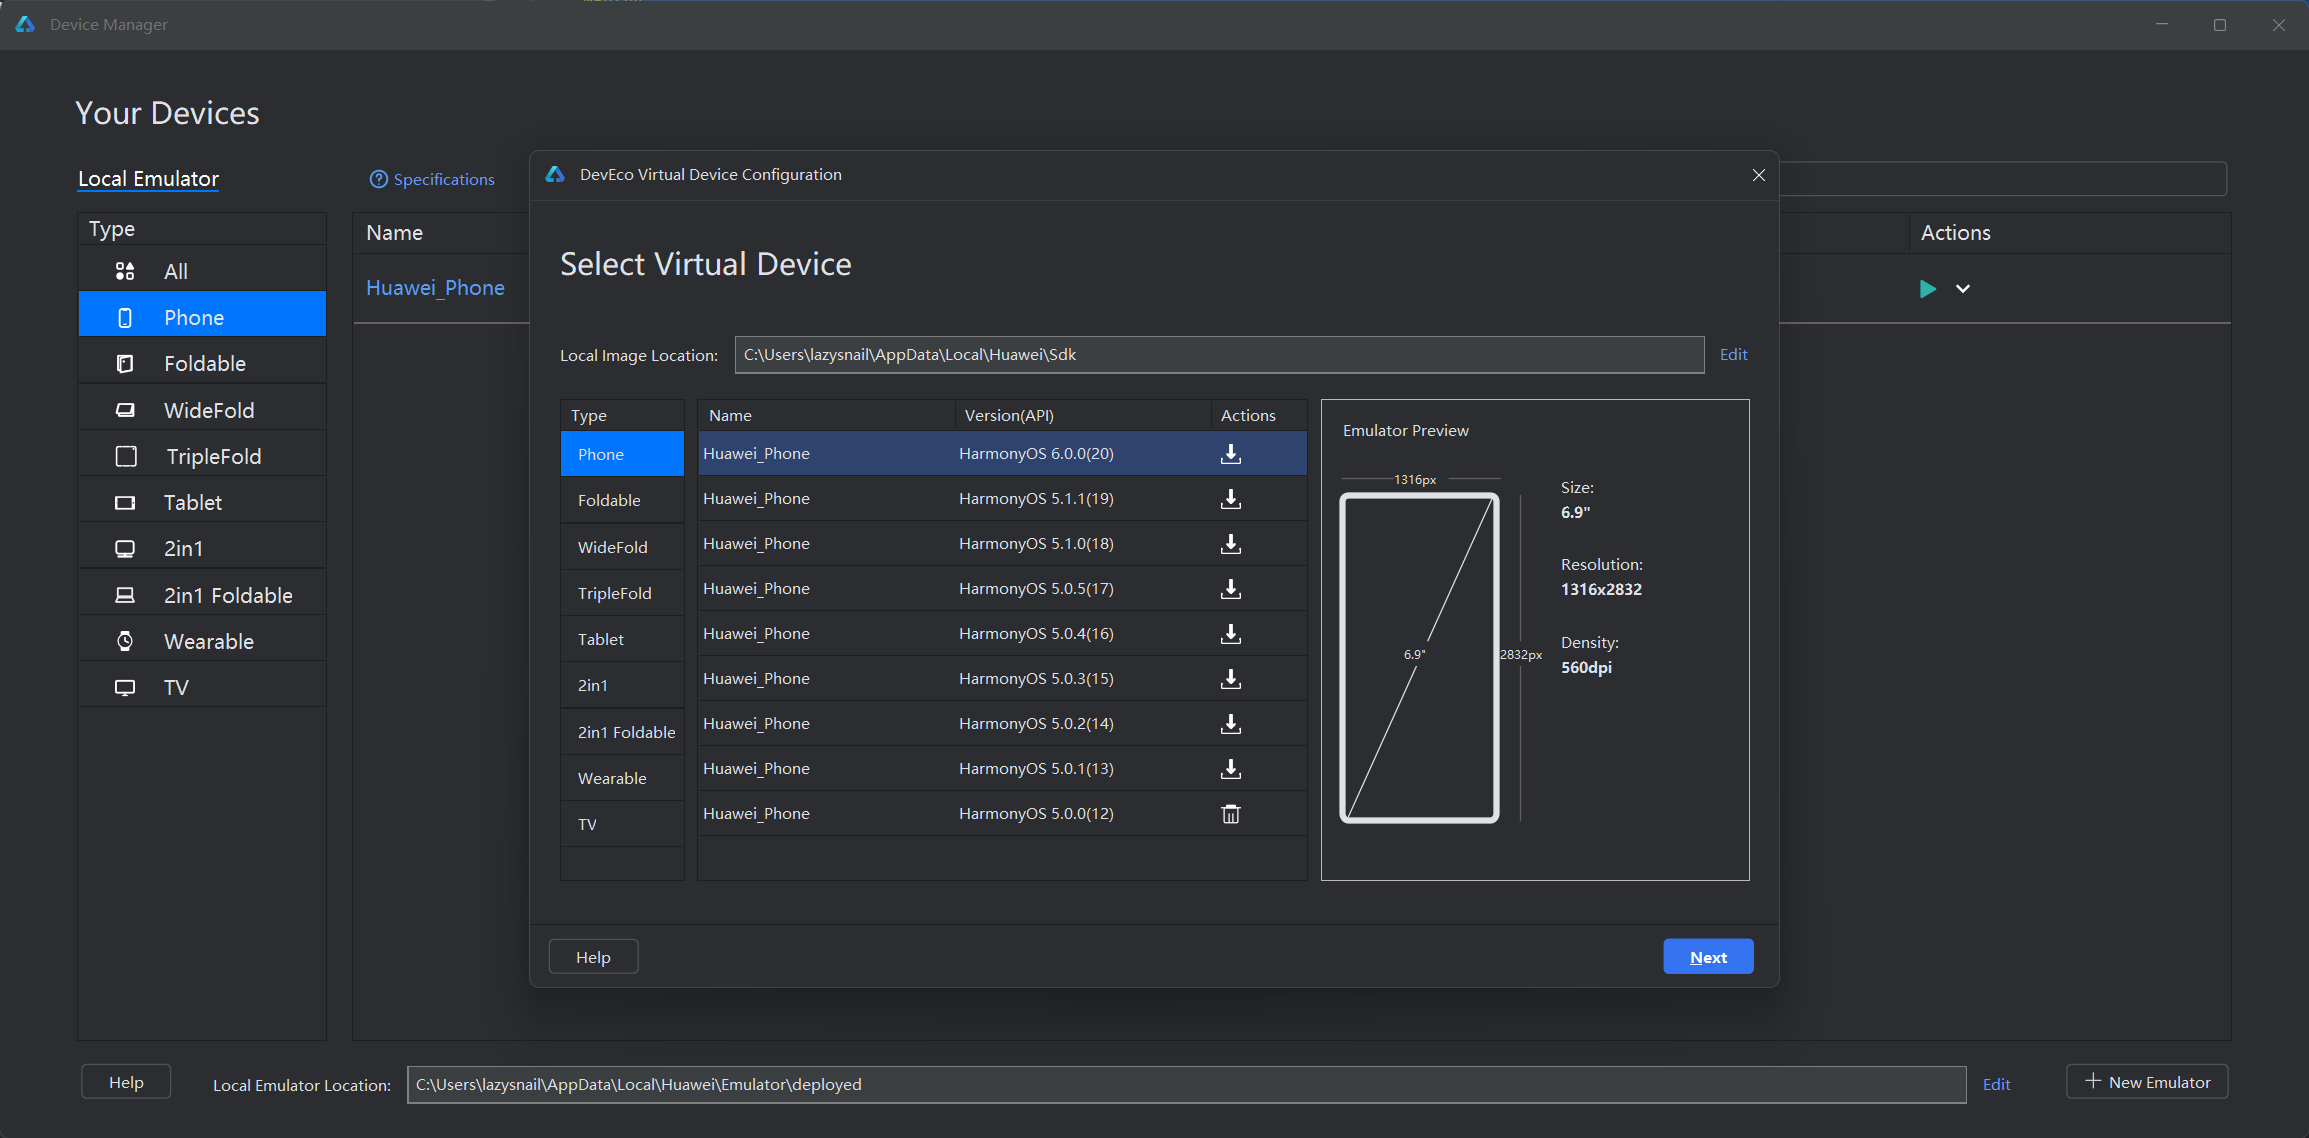2309x1138 pixels.
Task: Show All device types in the sidebar
Action: tap(176, 271)
